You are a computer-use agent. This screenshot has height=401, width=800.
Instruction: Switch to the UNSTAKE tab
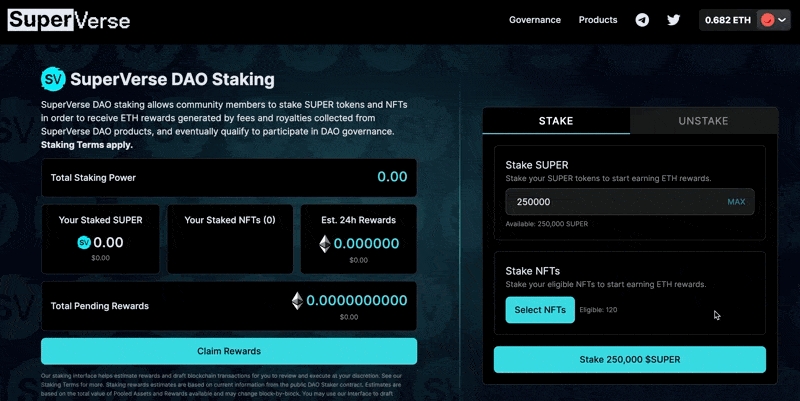703,121
